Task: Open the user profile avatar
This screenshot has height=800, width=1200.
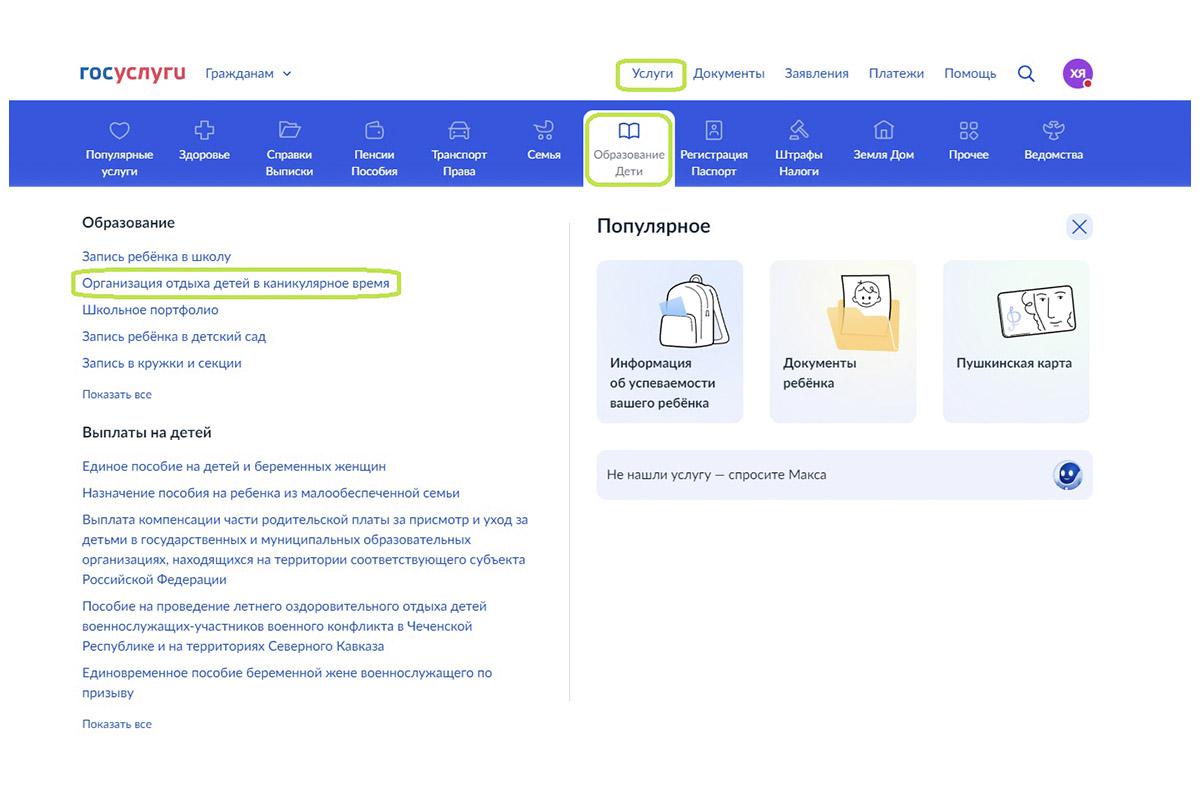Action: [x=1077, y=74]
